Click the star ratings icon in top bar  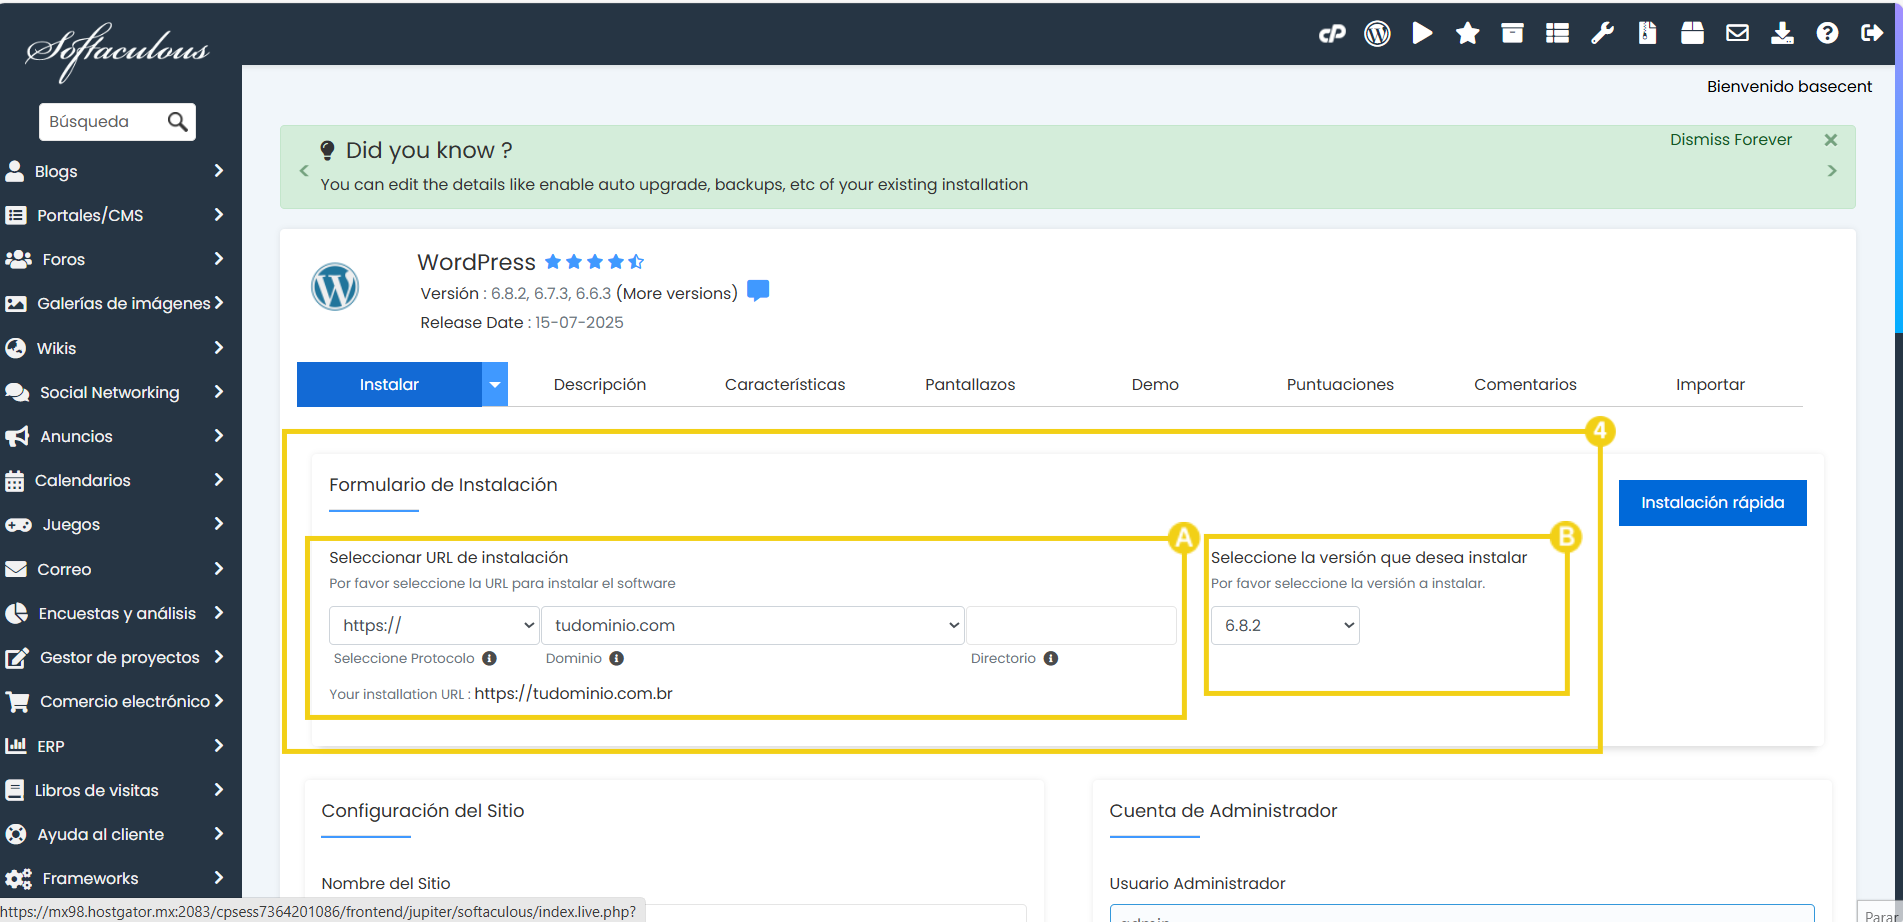point(1467,33)
